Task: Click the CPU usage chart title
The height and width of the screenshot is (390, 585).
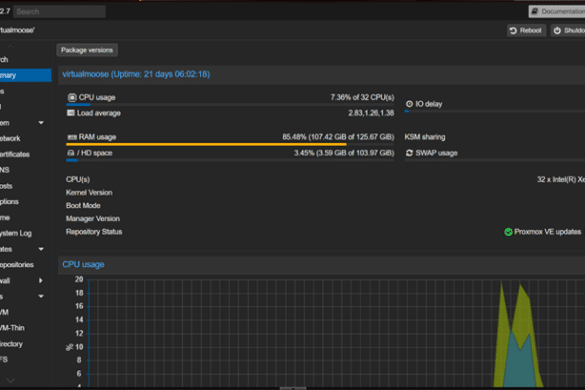Action: (83, 265)
